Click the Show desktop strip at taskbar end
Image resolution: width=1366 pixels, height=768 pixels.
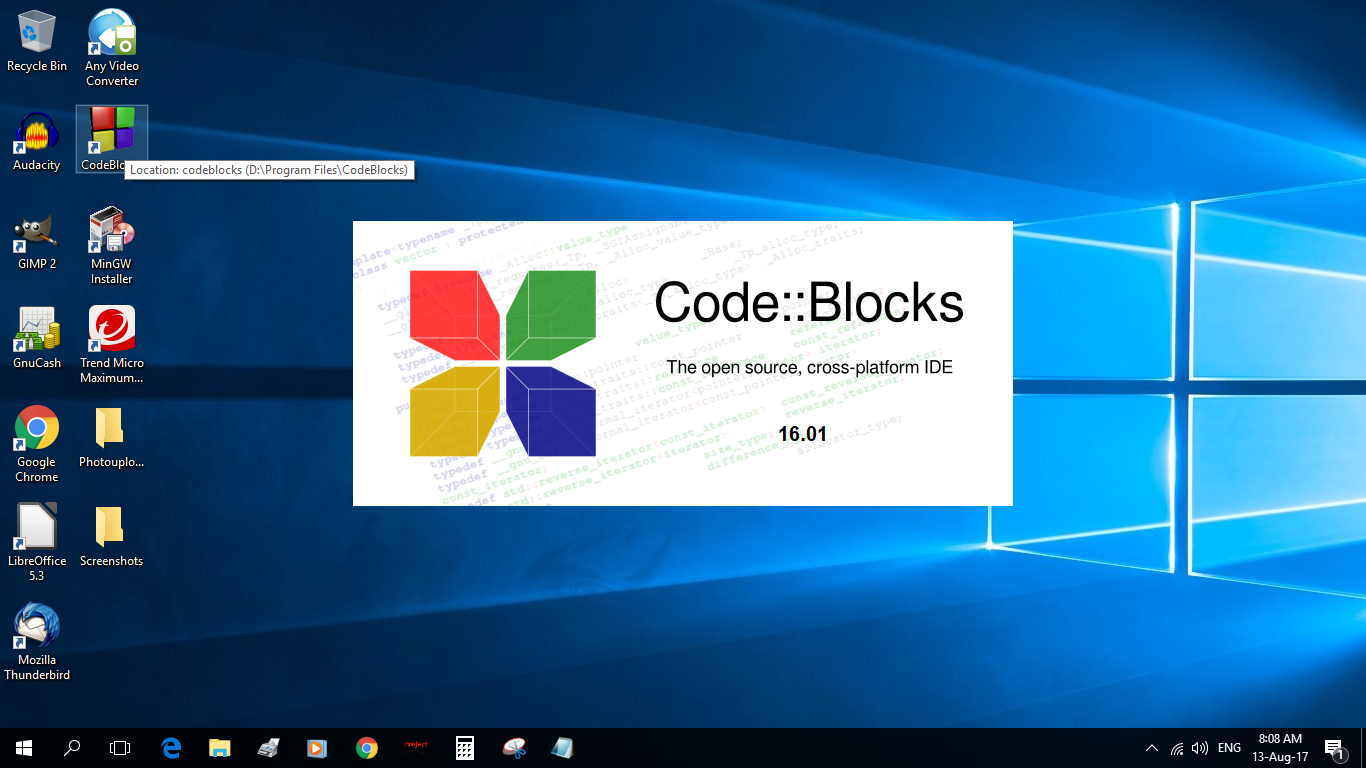(1363, 748)
